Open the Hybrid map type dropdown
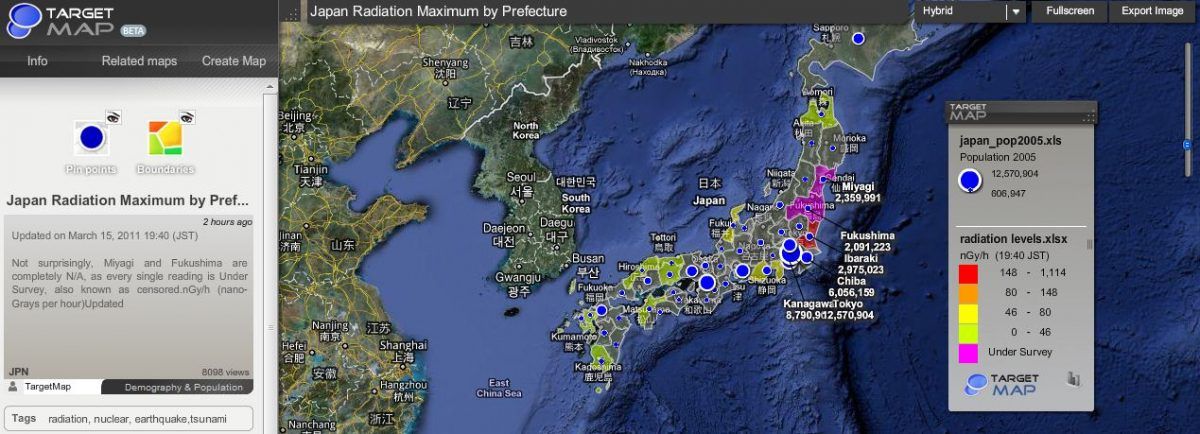The height and width of the screenshot is (434, 1200). 972,11
